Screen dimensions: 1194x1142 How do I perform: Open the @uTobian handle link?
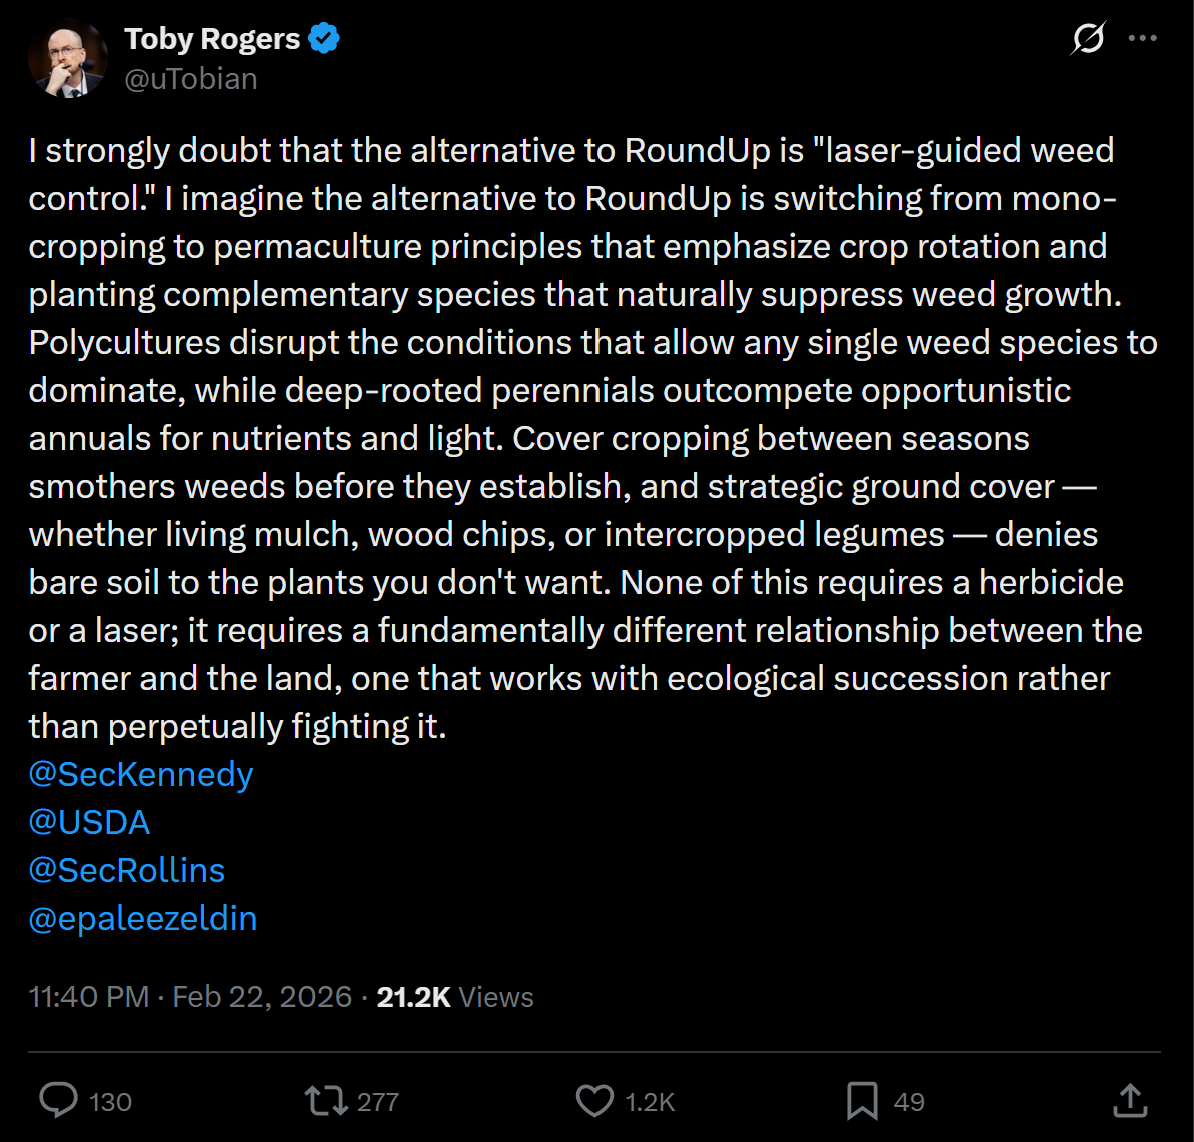point(190,79)
